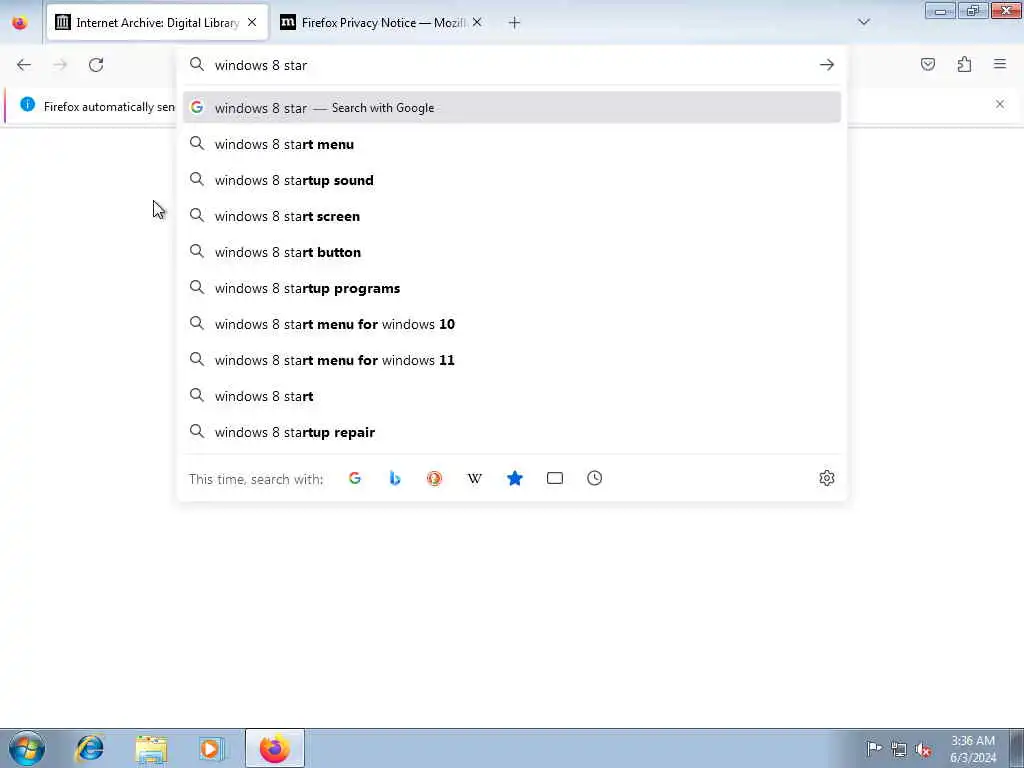The width and height of the screenshot is (1024, 768).
Task: Open the clock showing 3:36 AM
Action: [x=973, y=749]
